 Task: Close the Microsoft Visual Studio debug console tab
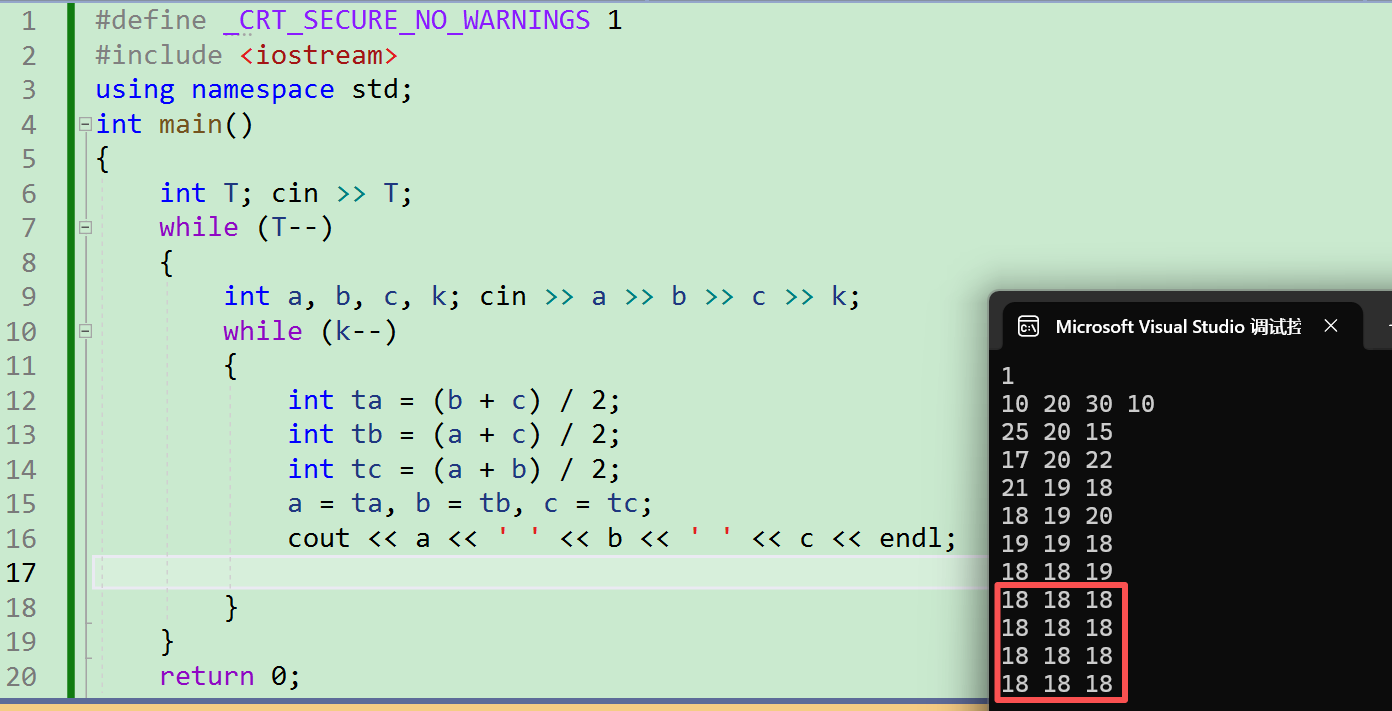pos(1331,326)
